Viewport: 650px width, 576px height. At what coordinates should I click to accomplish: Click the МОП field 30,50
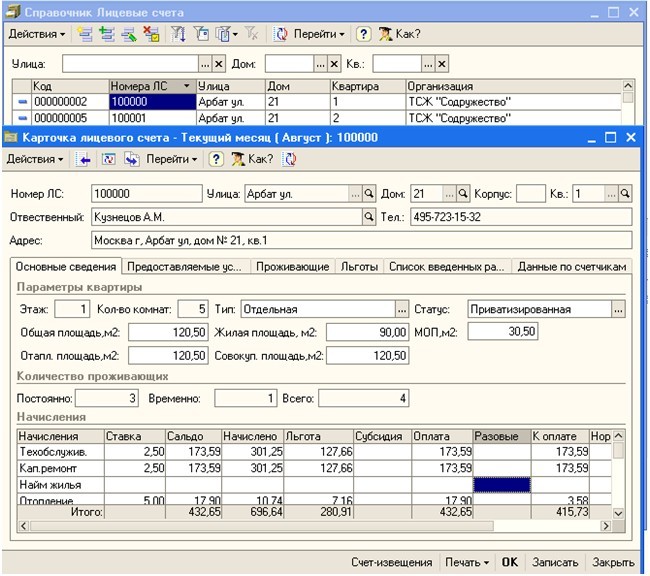(x=503, y=332)
